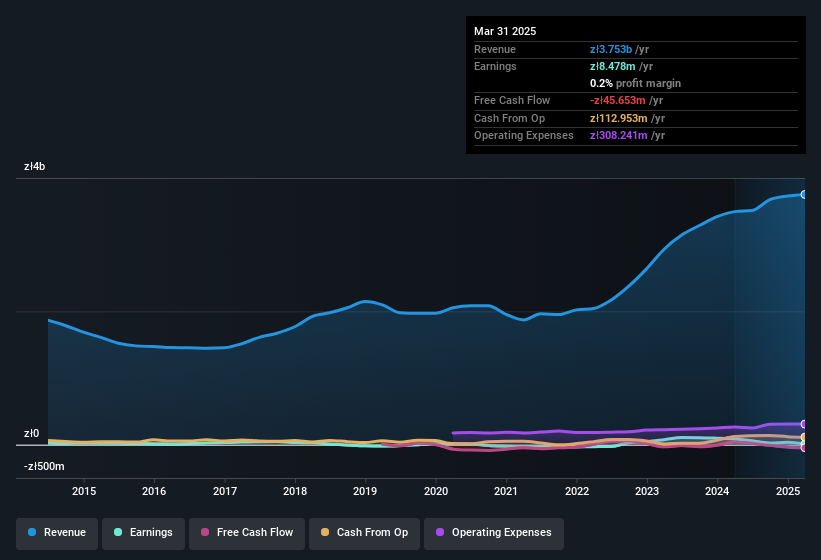Click the zł0 y-axis label

pos(31,433)
